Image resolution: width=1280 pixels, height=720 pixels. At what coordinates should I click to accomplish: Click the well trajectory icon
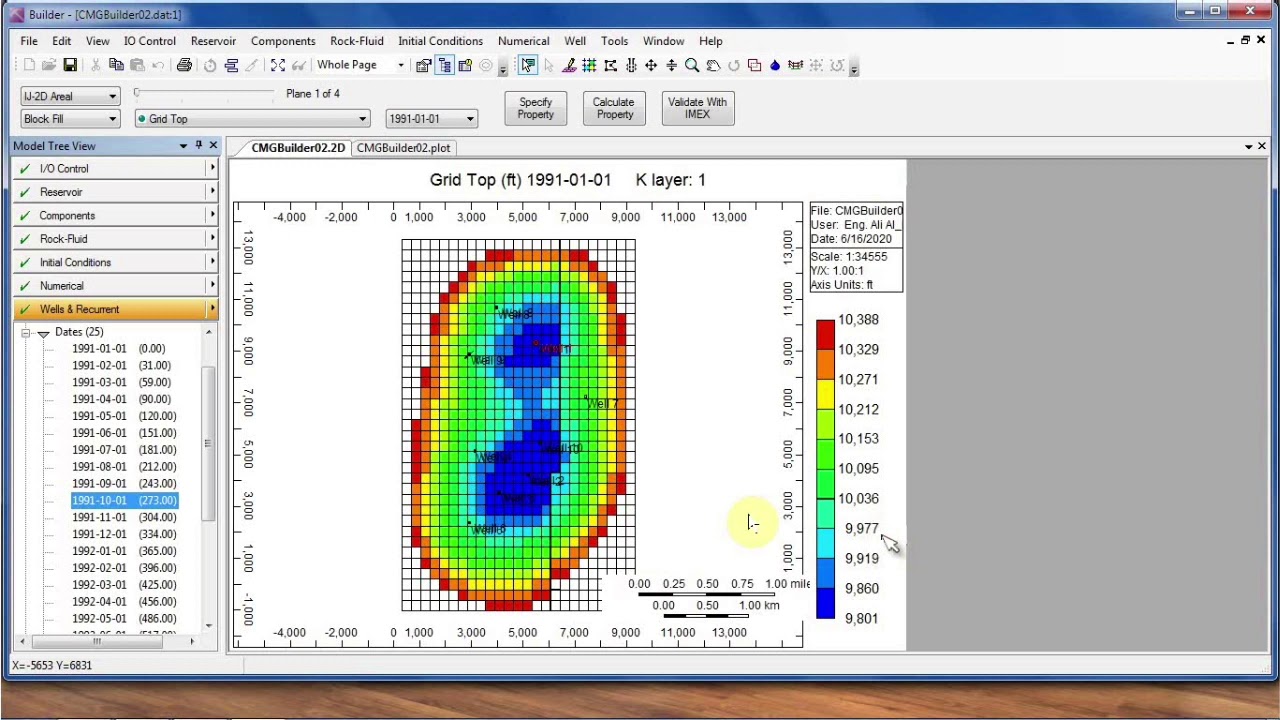(796, 66)
